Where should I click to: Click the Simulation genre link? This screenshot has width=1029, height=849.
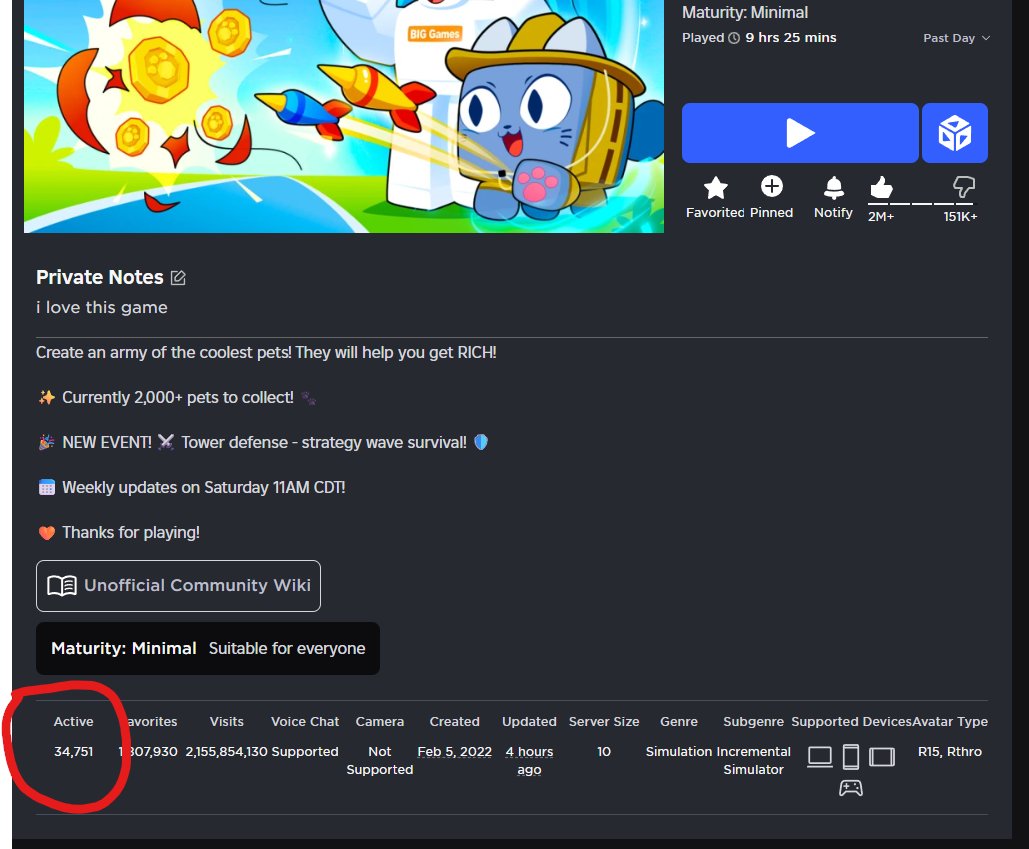[679, 752]
